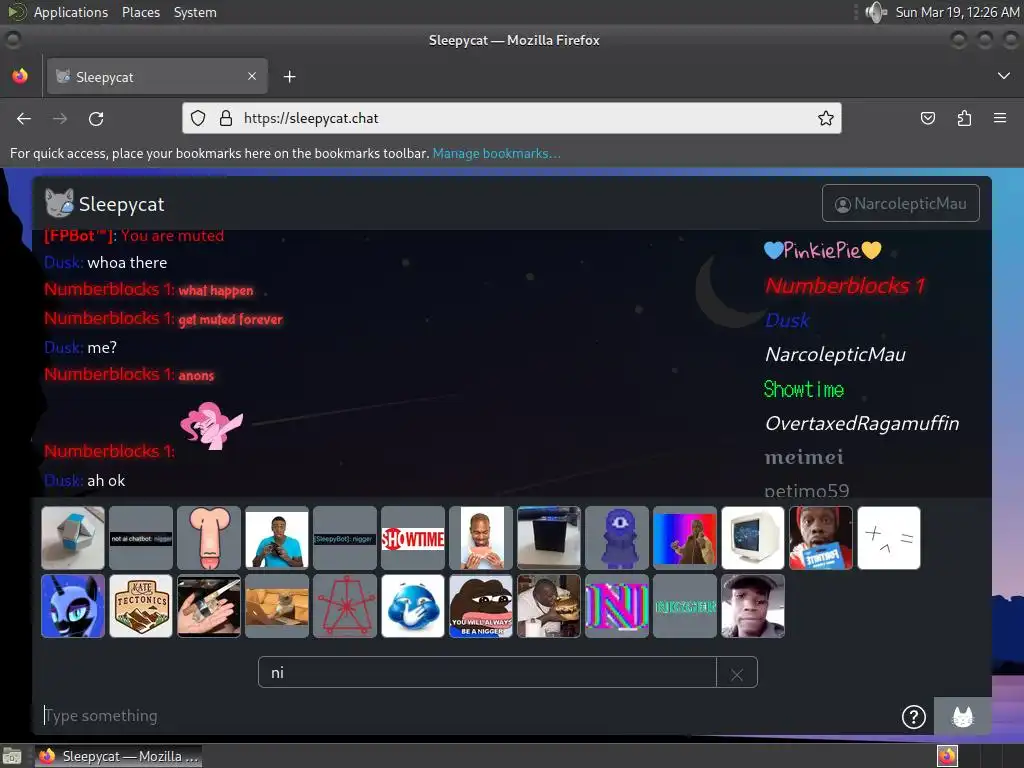The height and width of the screenshot is (768, 1024).
Task: Open Firefox View icon left of tabs
Action: pyautogui.click(x=20, y=76)
